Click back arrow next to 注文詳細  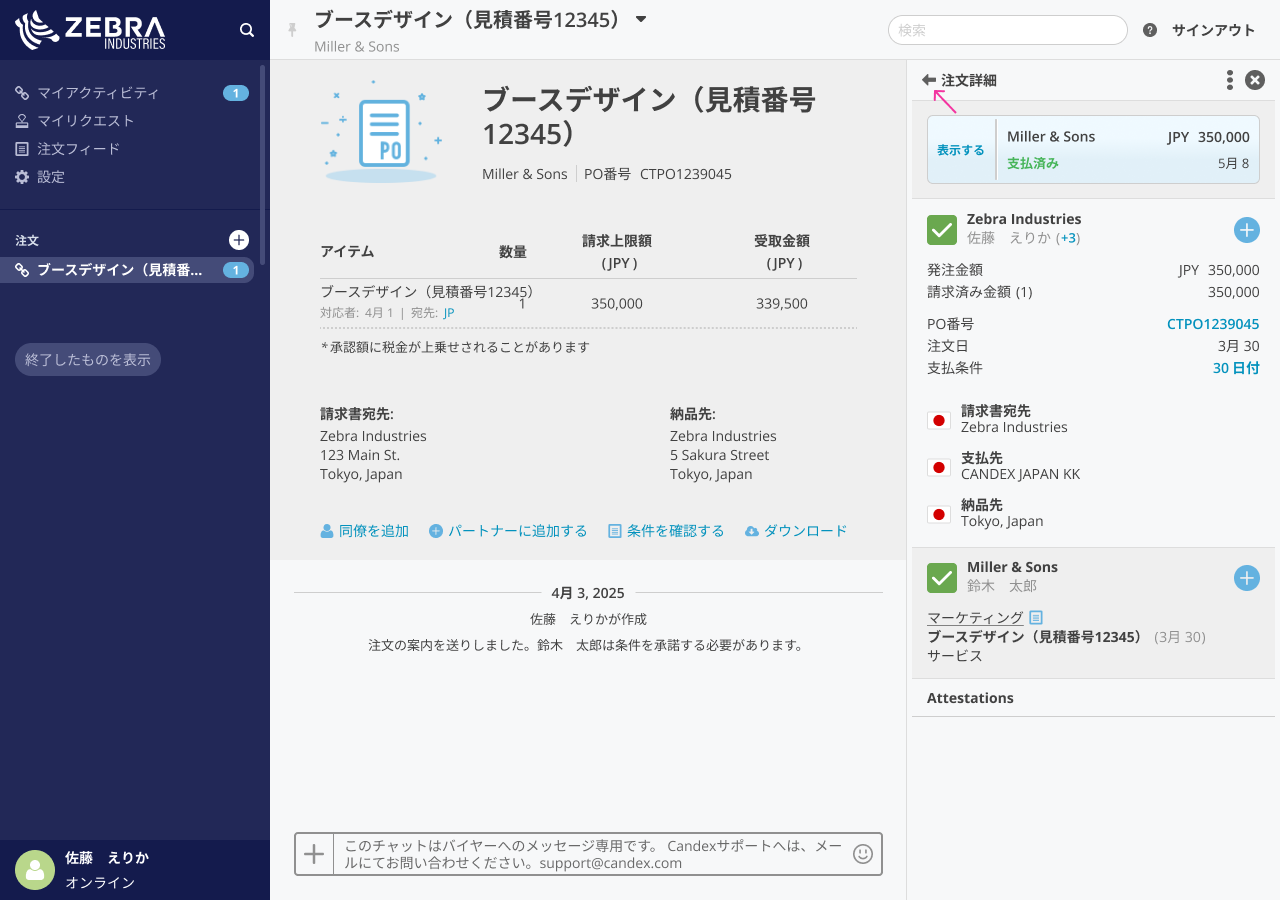929,80
